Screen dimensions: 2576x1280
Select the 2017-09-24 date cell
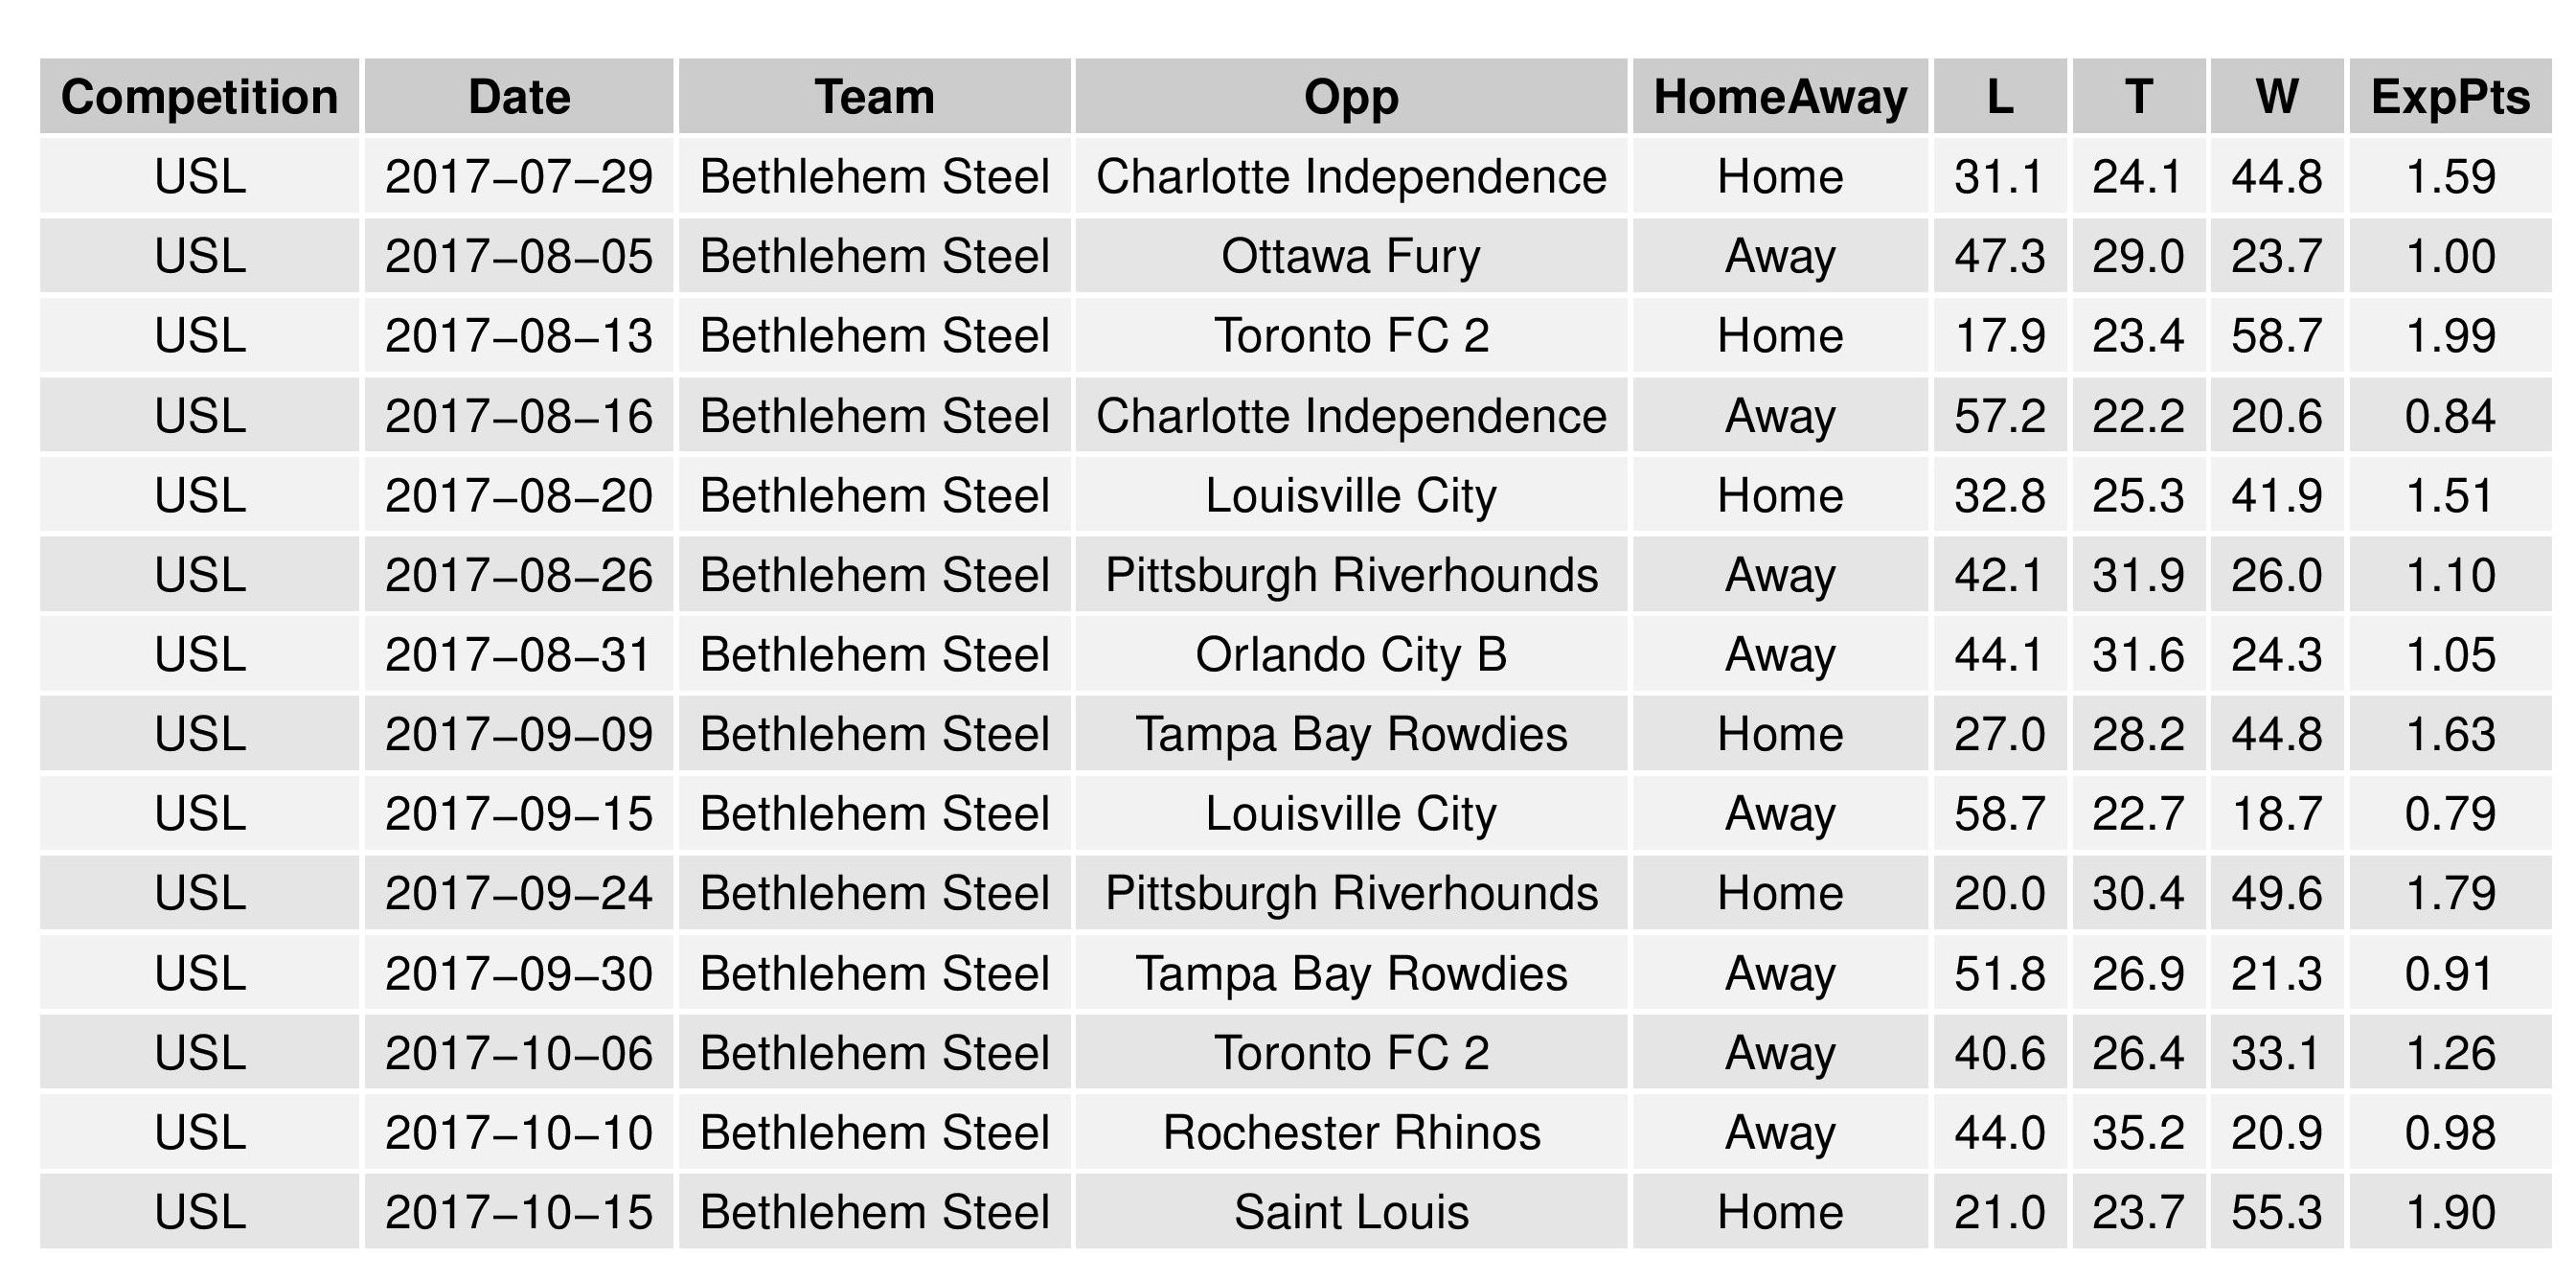[519, 893]
